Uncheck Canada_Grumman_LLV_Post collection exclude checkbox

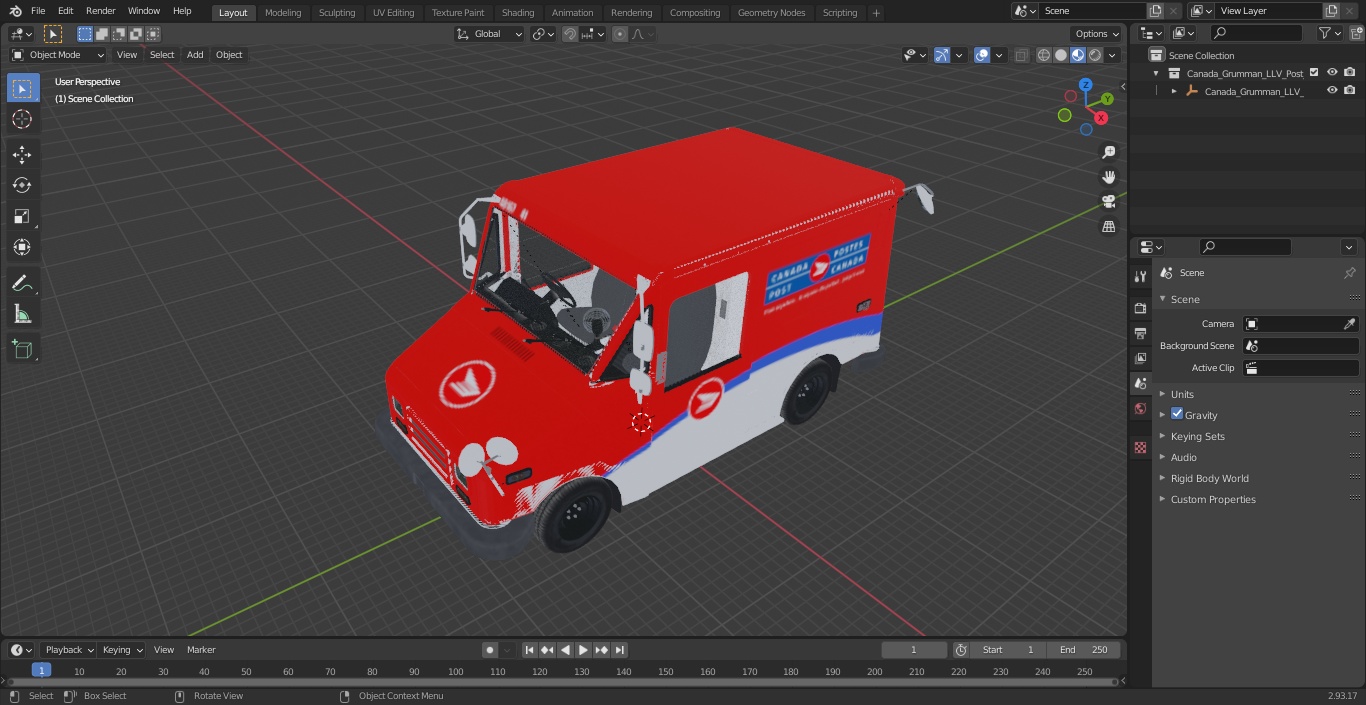1314,73
